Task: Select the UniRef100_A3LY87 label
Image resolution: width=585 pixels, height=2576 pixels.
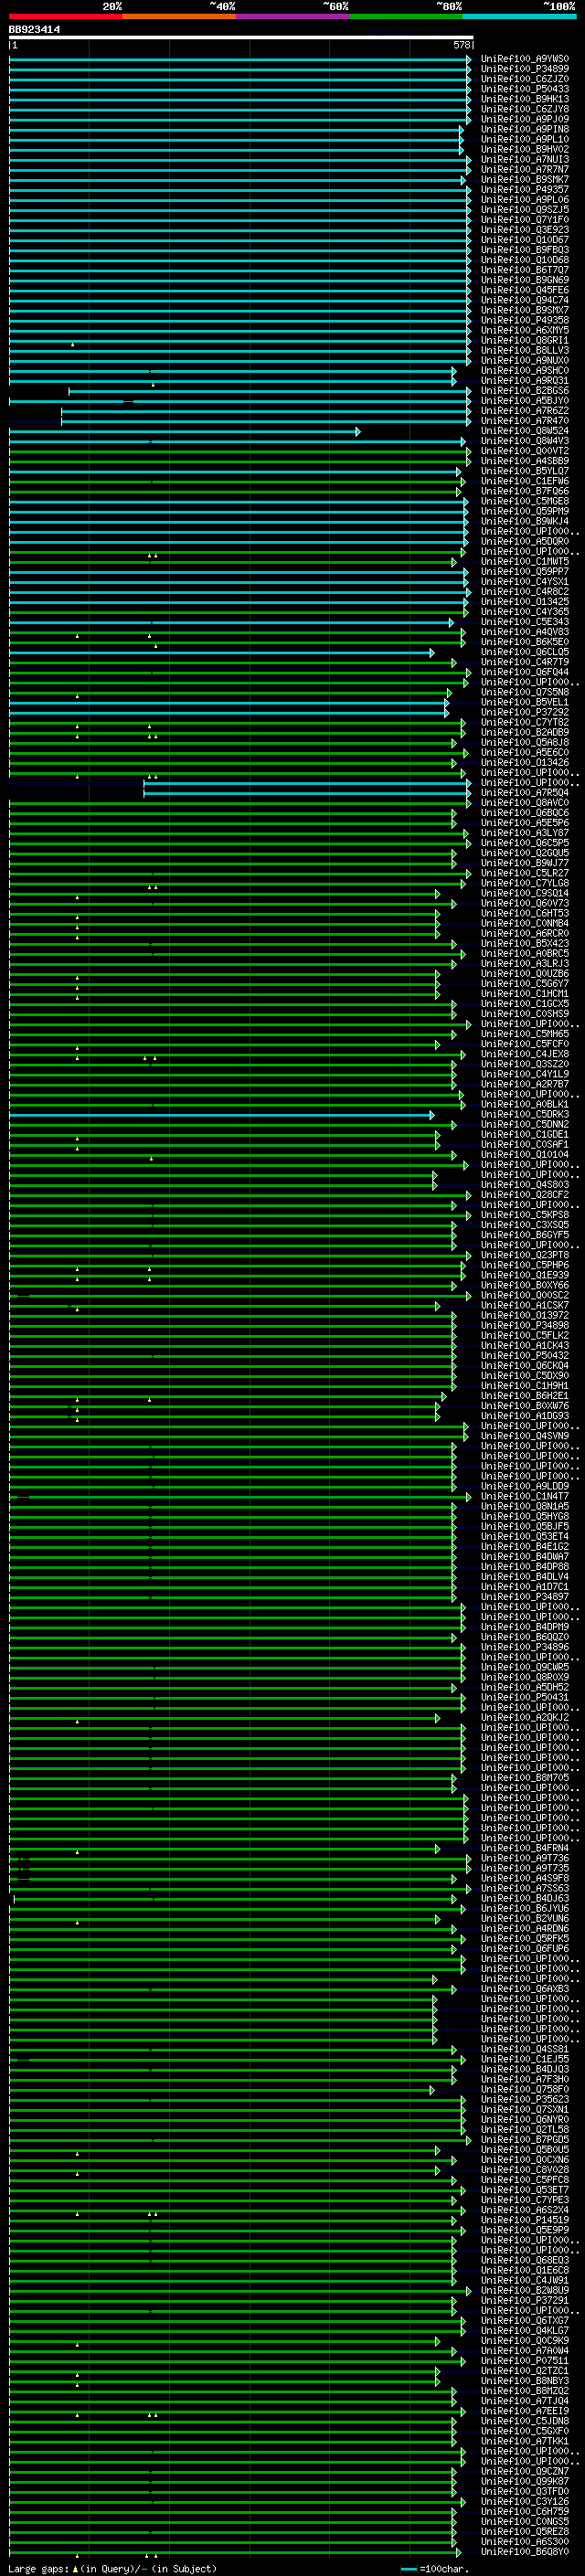Action: tap(524, 832)
